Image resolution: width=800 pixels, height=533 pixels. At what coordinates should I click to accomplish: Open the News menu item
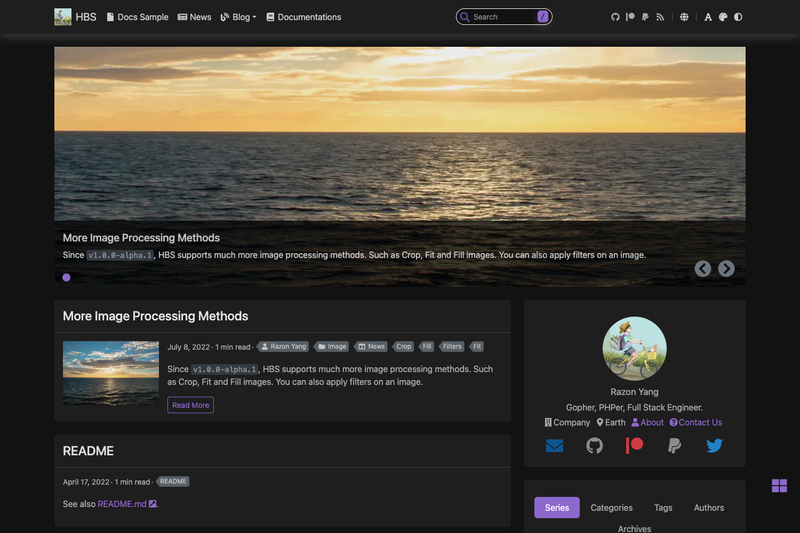pyautogui.click(x=194, y=17)
